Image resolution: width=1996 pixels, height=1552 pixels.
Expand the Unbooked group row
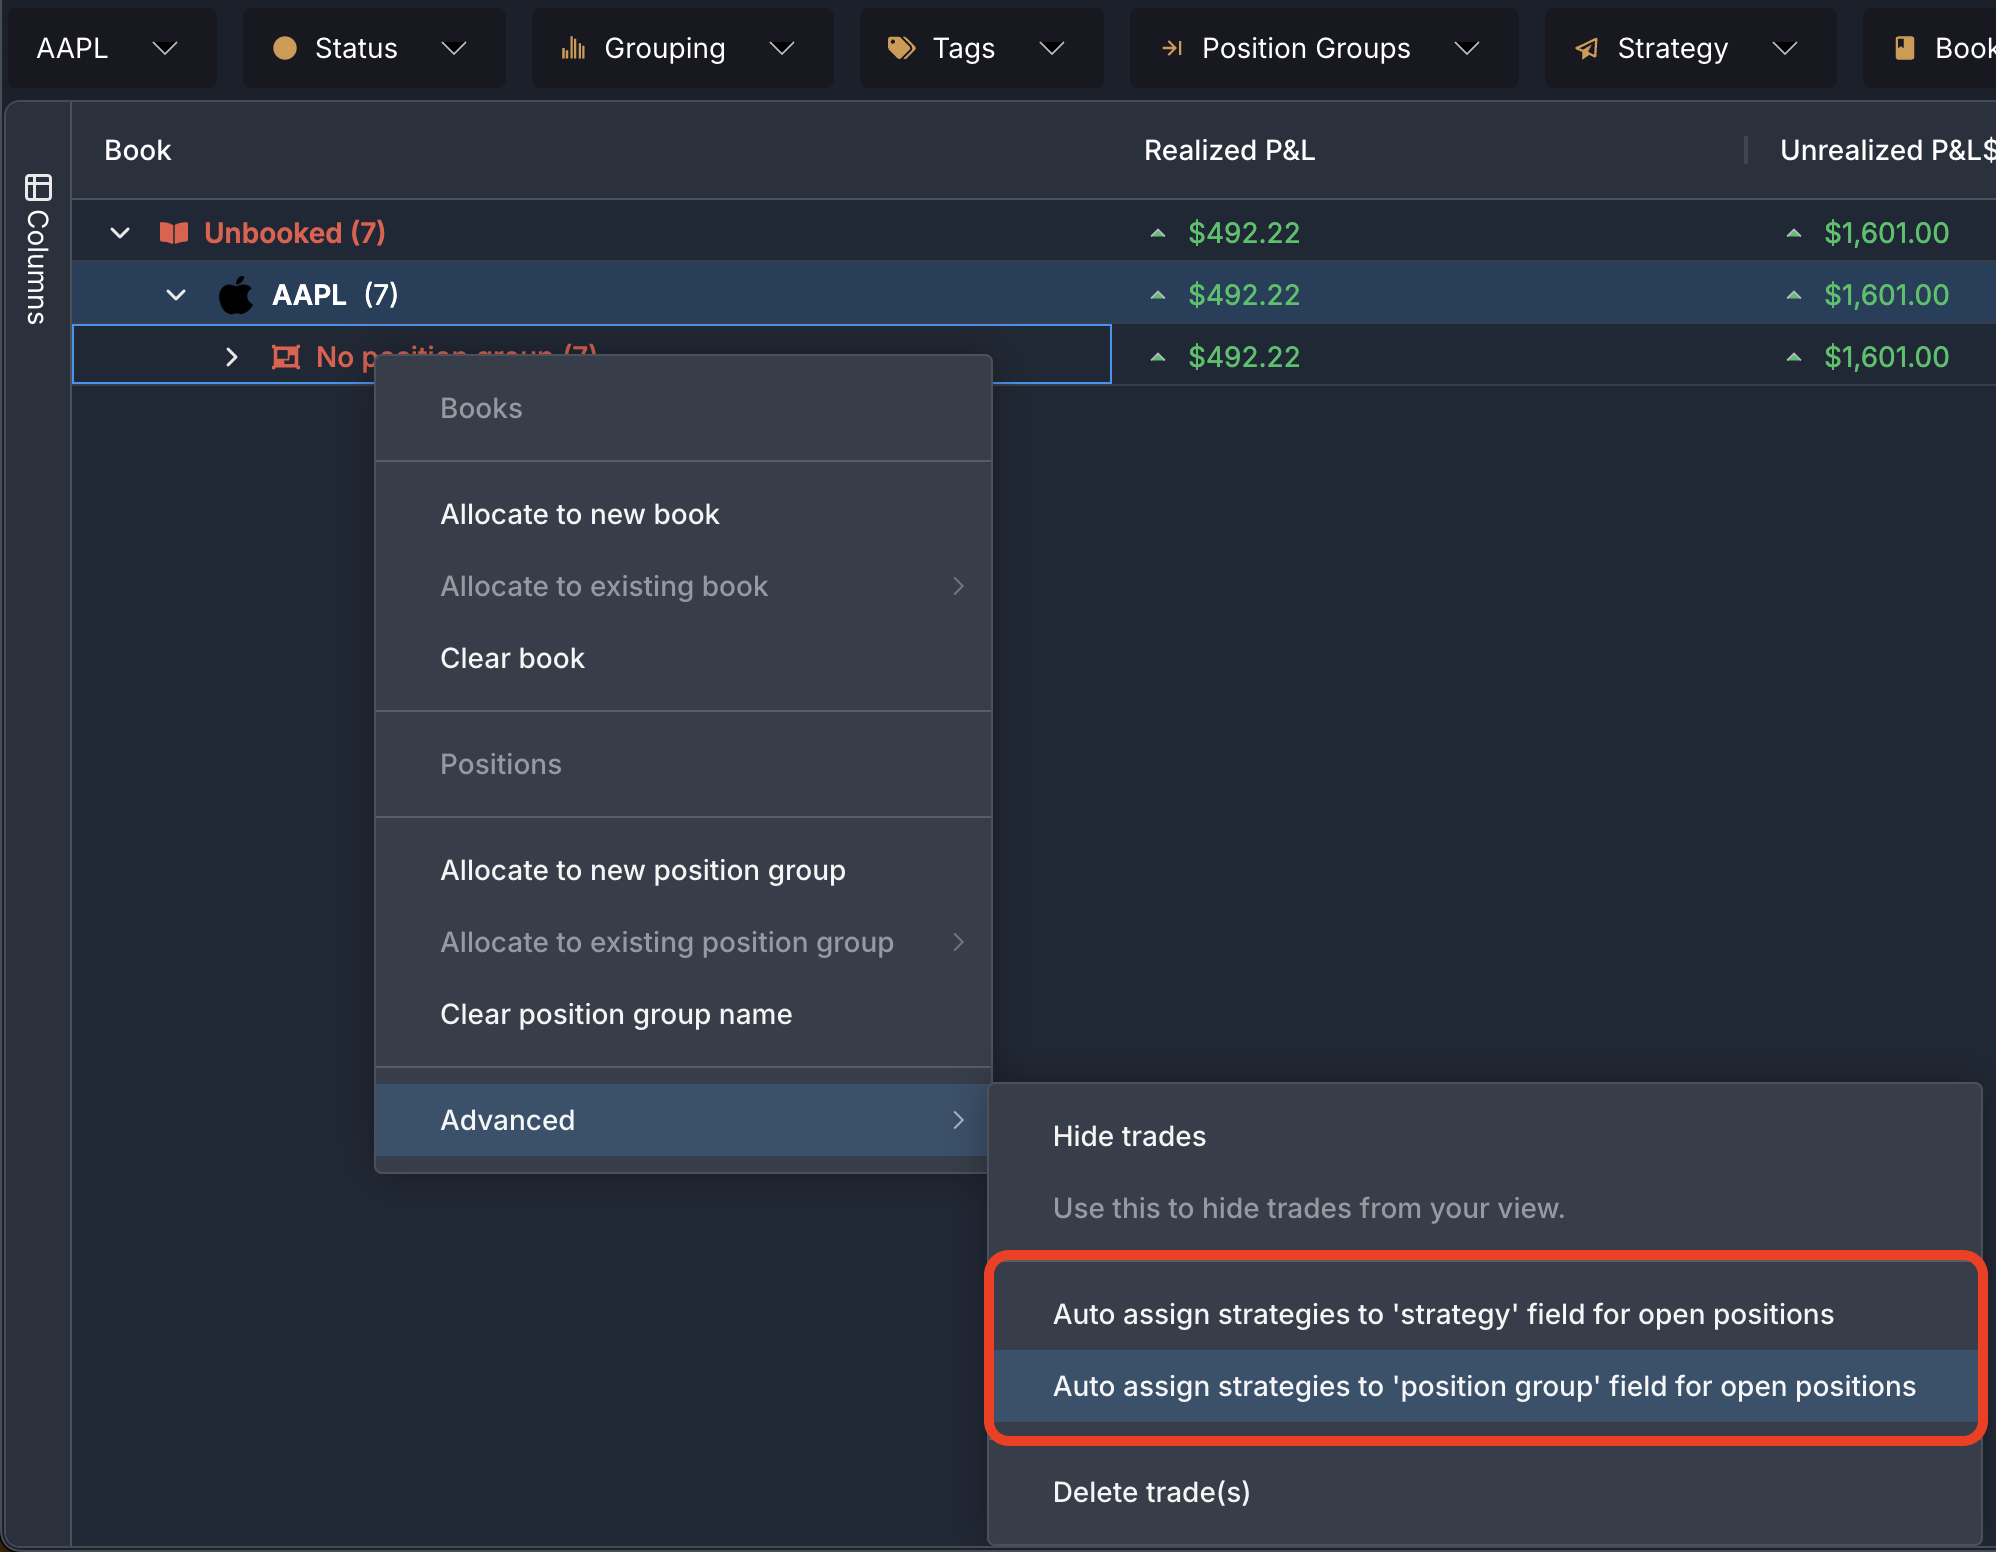click(x=126, y=232)
